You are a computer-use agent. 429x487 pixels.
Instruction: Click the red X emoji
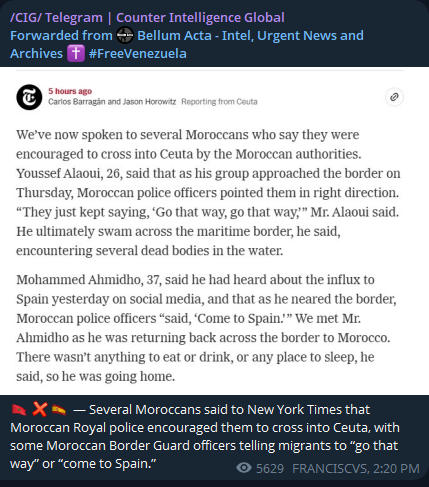40,409
